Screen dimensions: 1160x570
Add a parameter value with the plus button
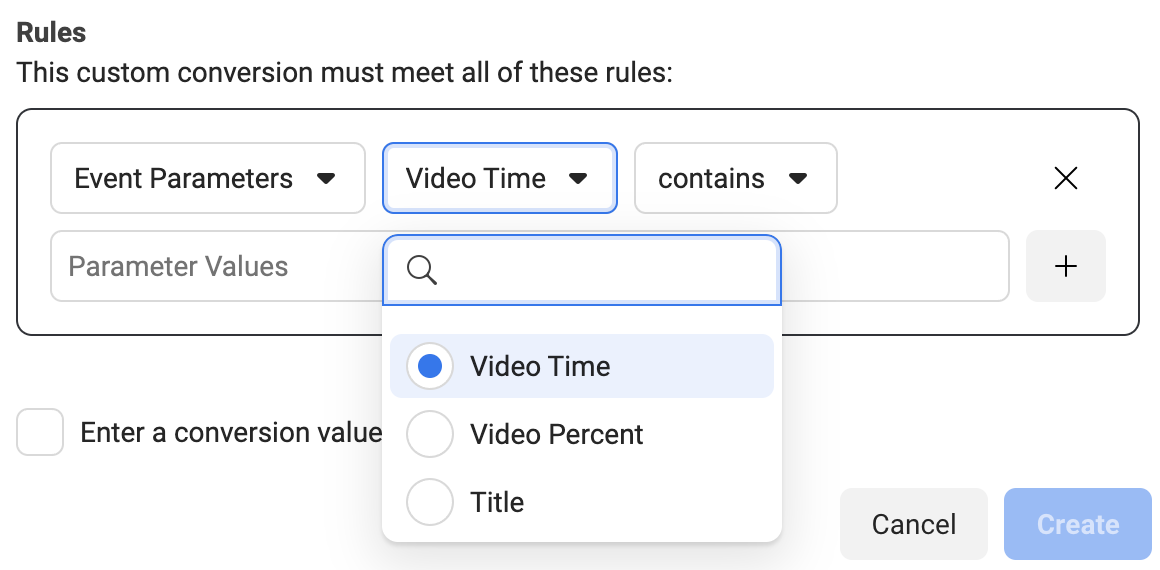point(1065,266)
